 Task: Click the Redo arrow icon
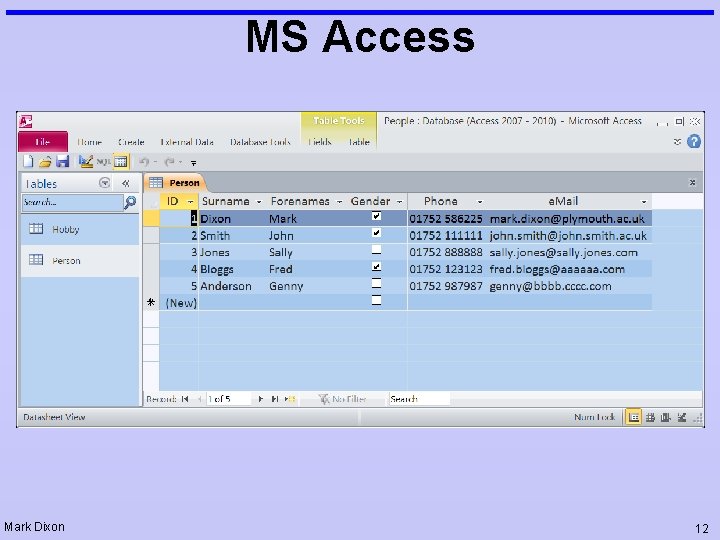169,162
